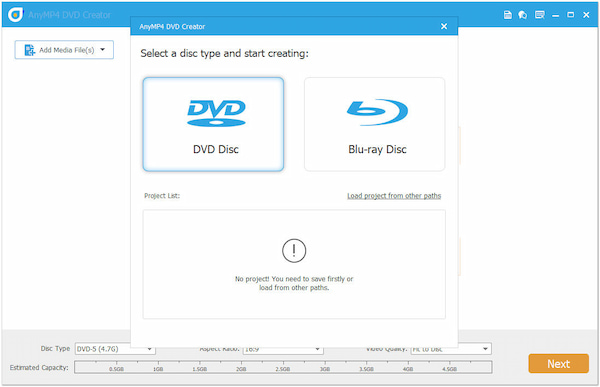Click the Estimated Capacity bar

coord(283,367)
